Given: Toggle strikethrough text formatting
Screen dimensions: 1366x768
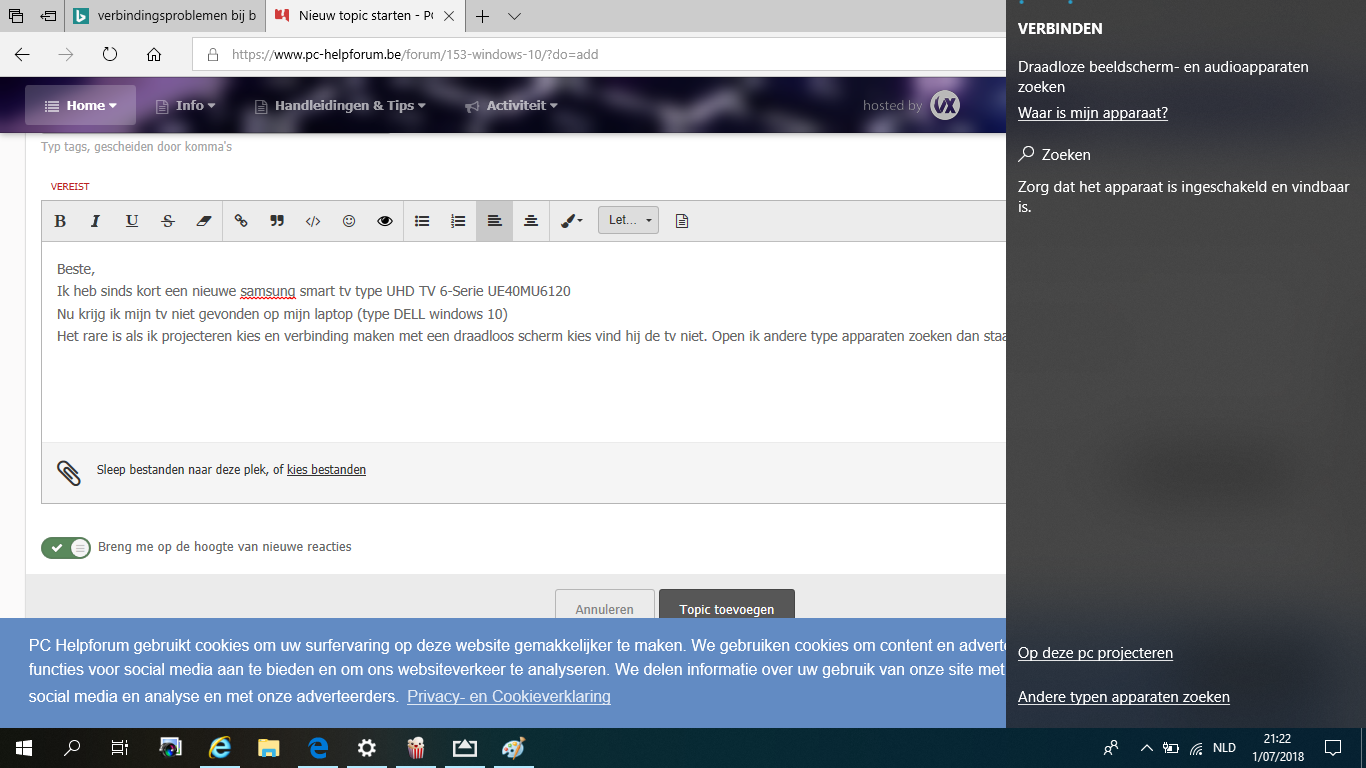Looking at the screenshot, I should [x=168, y=221].
